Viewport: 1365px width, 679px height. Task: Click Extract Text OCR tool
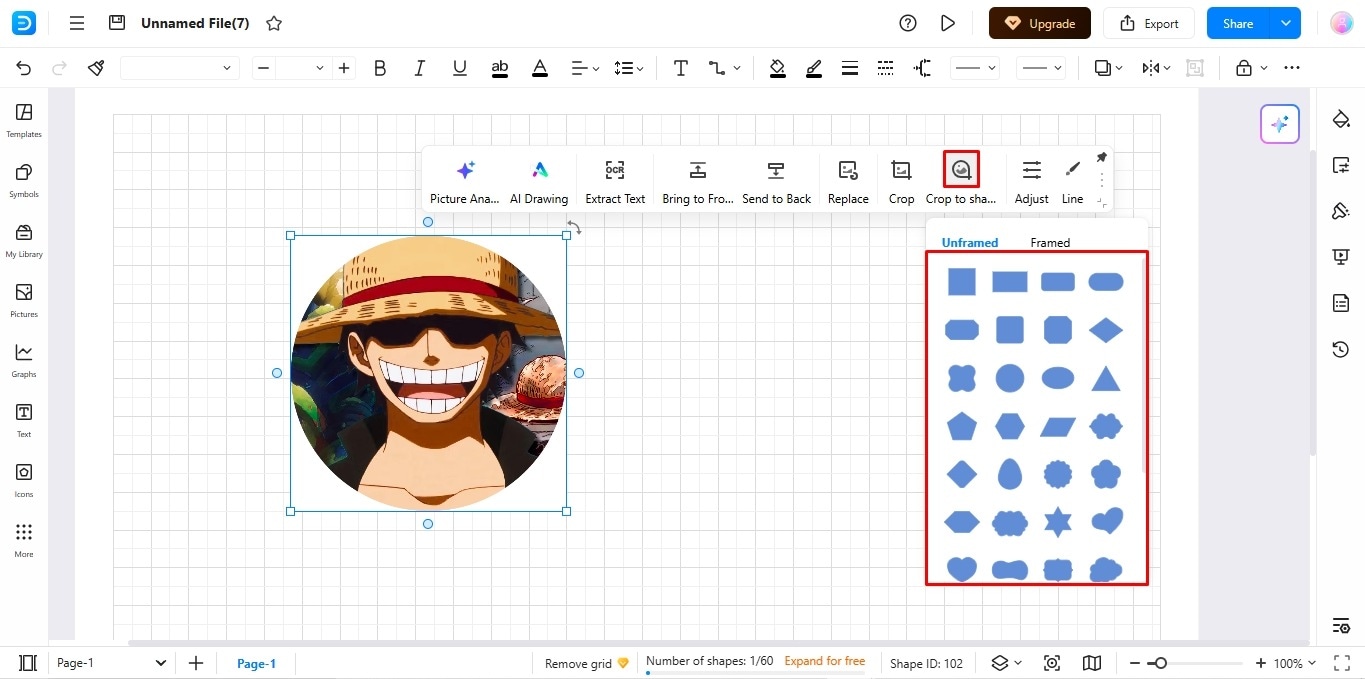615,181
